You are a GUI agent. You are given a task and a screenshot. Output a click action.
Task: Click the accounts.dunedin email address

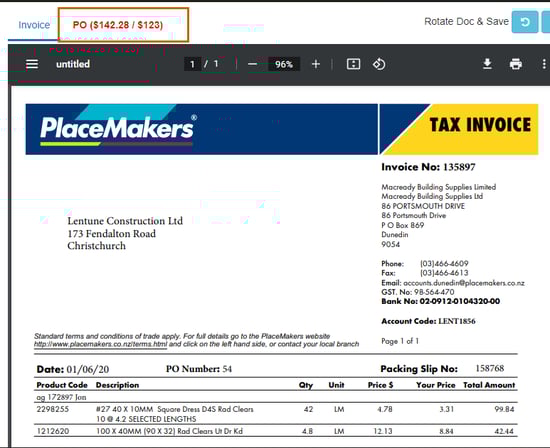point(464,283)
